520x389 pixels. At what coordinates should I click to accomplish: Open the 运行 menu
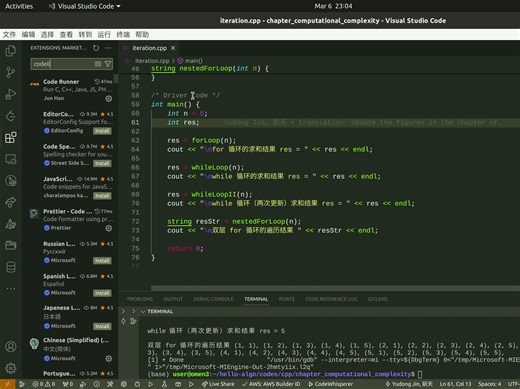point(104,34)
